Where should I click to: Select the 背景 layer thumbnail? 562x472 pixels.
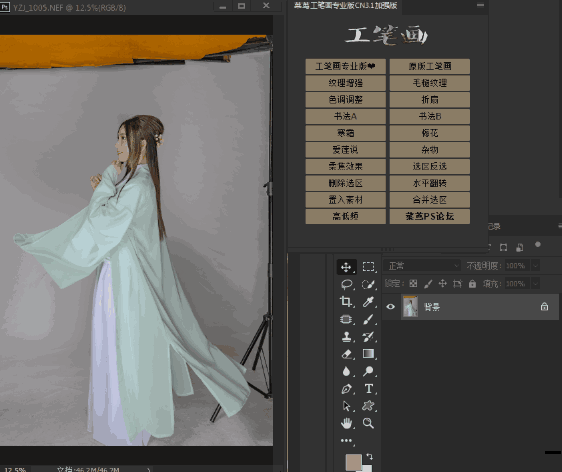click(410, 307)
